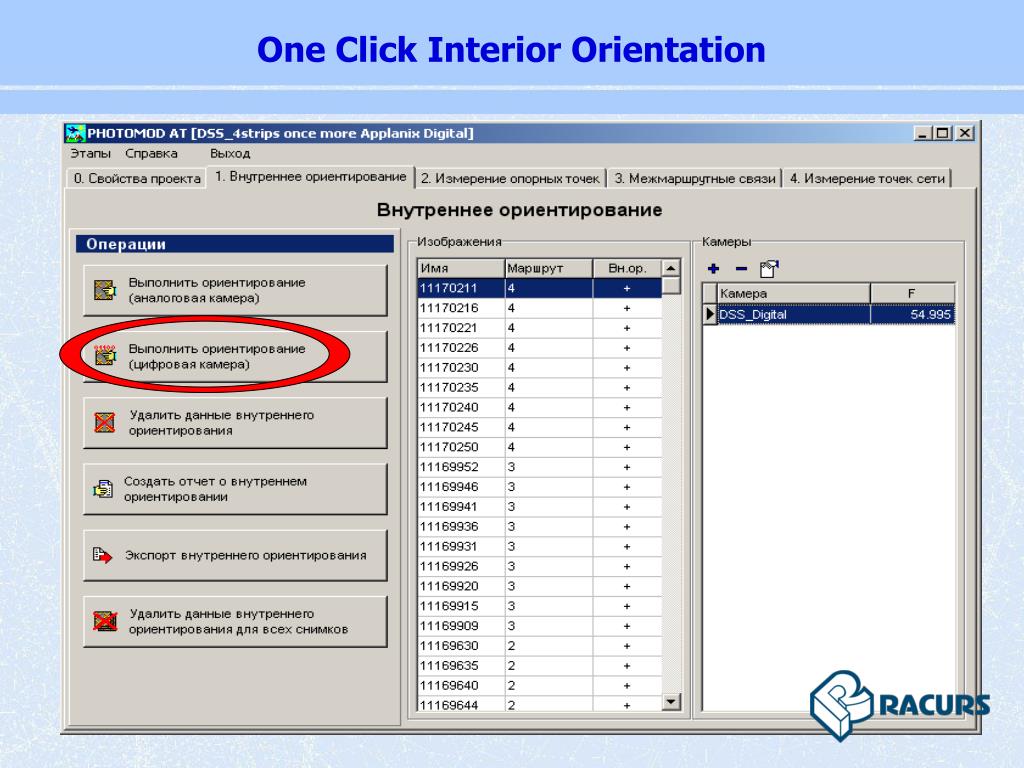
Task: Select image 11169936
Action: [539, 526]
